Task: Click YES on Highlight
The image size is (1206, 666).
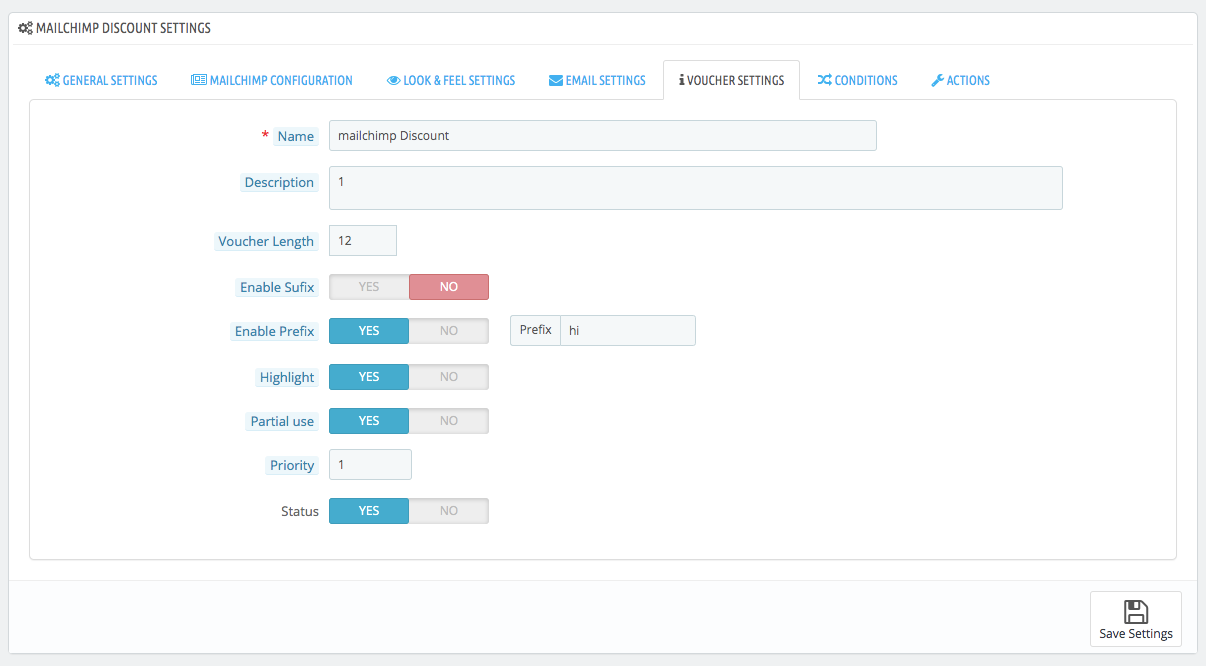Action: pyautogui.click(x=369, y=377)
